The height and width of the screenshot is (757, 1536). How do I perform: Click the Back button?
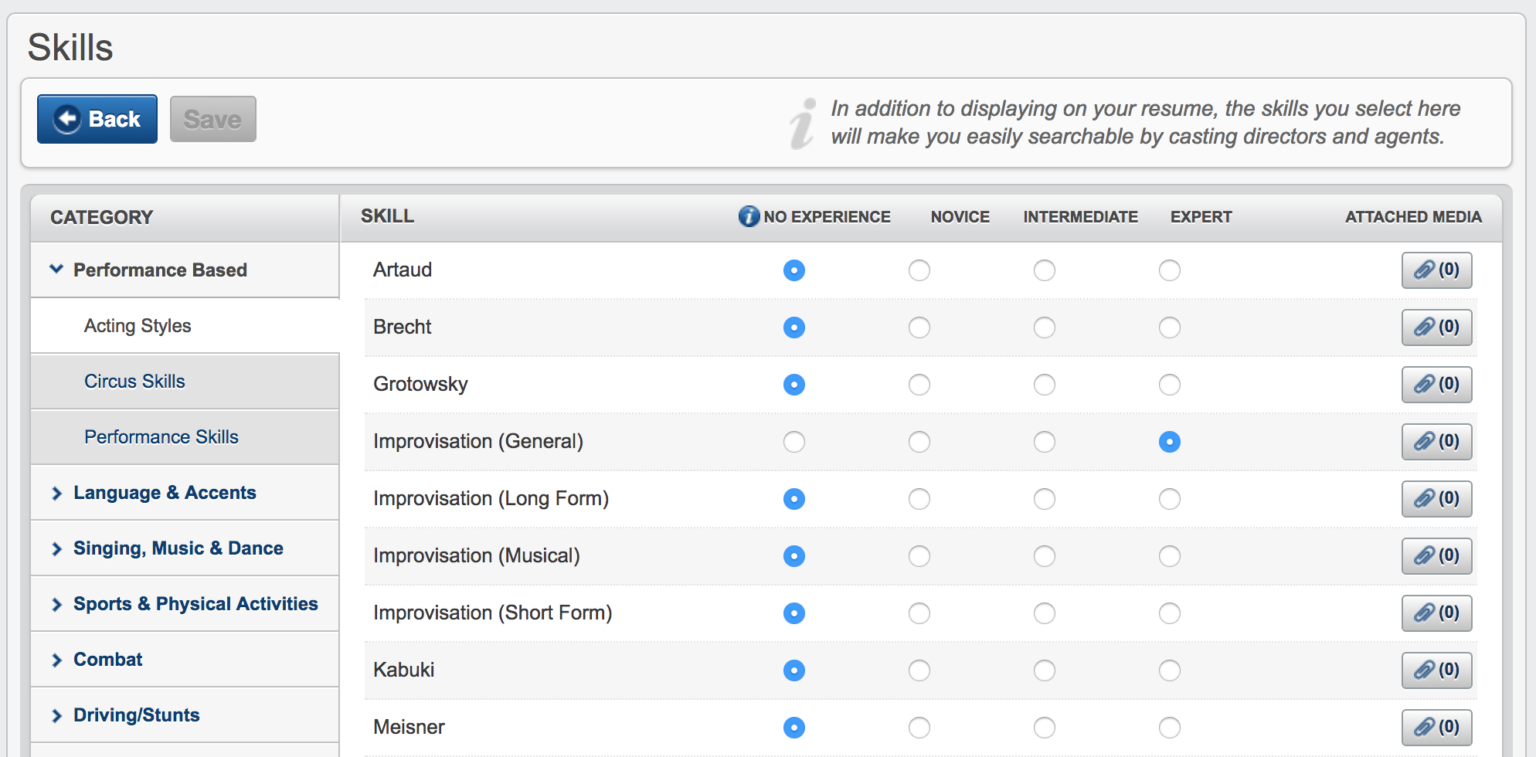[x=96, y=118]
